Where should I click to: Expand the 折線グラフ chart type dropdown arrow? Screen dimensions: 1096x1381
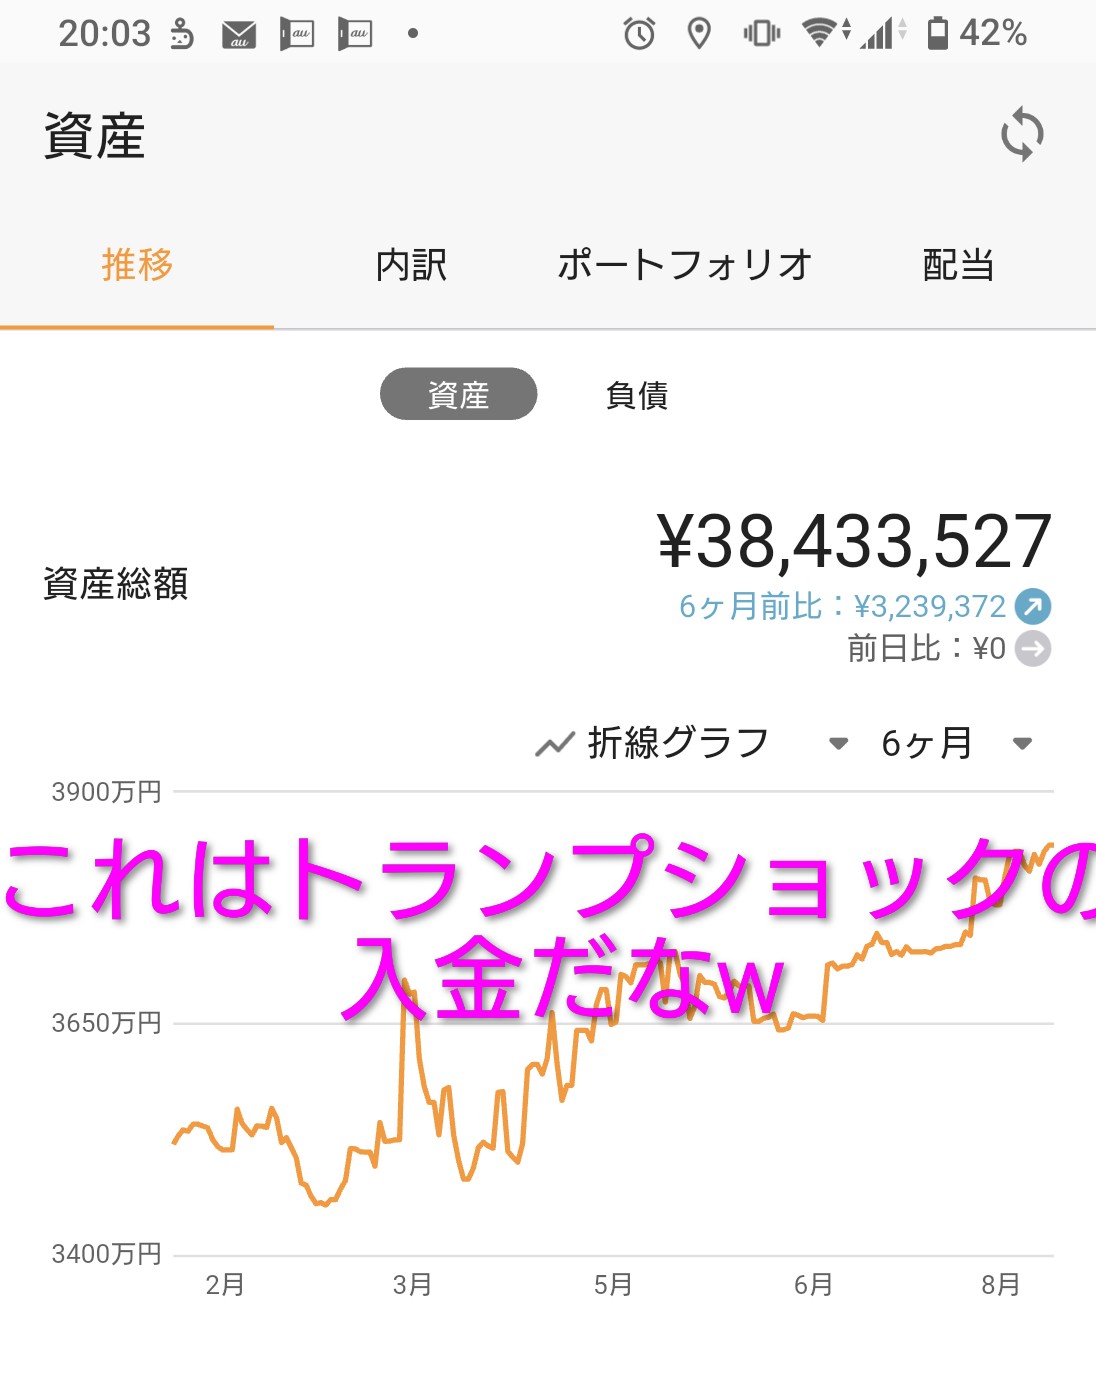(839, 743)
